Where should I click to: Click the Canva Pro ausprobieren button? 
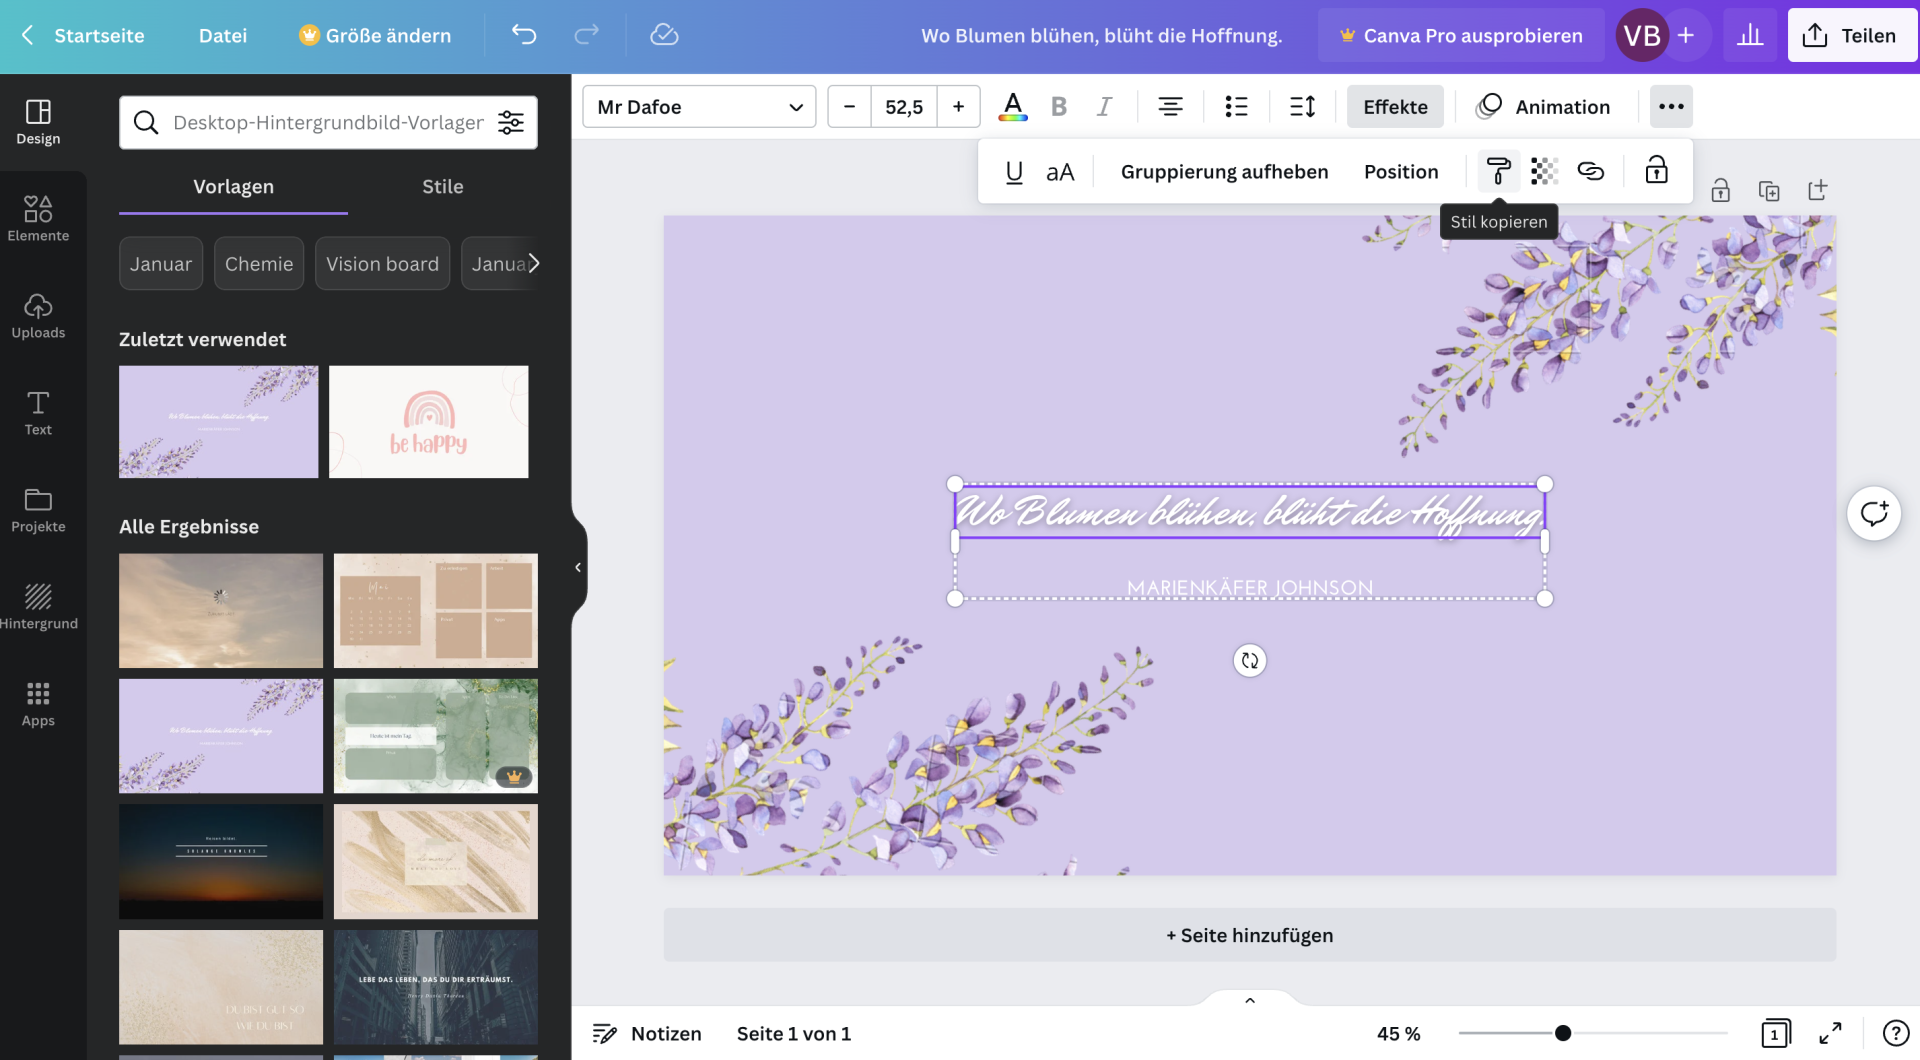[1460, 35]
